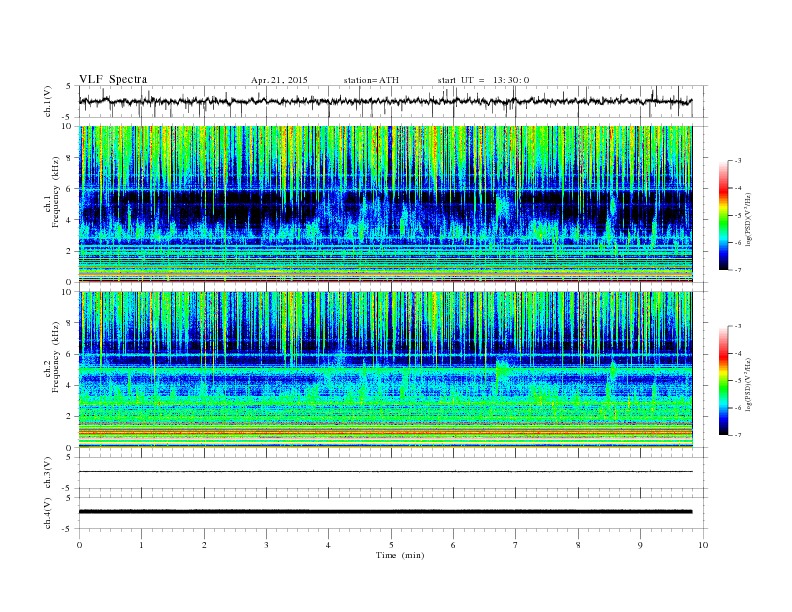Click the "ch.1(V)" axis label

coord(47,101)
